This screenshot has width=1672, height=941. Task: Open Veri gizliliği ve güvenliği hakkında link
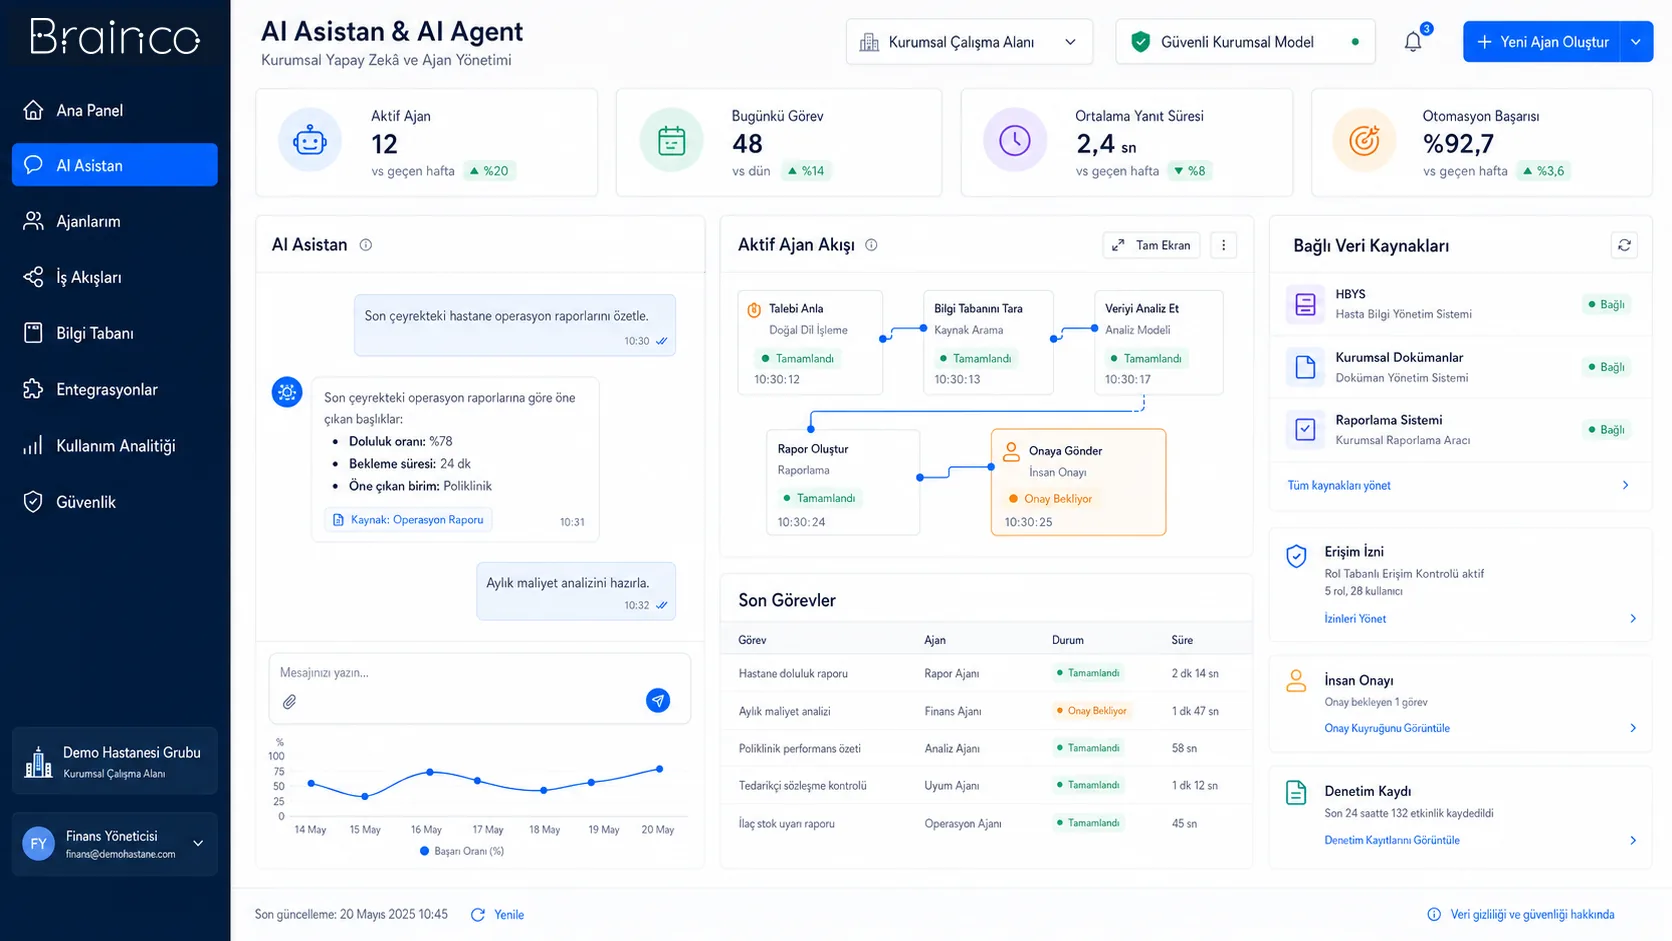click(x=1521, y=915)
